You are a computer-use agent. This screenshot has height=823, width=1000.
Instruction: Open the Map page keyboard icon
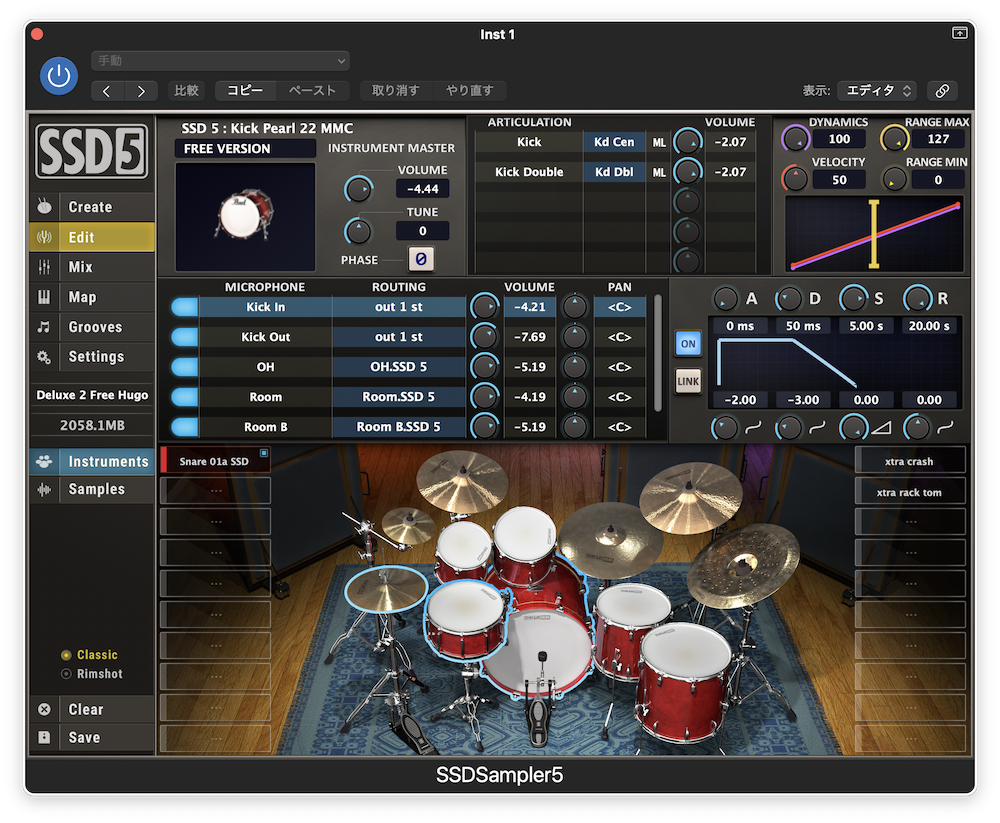[x=44, y=297]
